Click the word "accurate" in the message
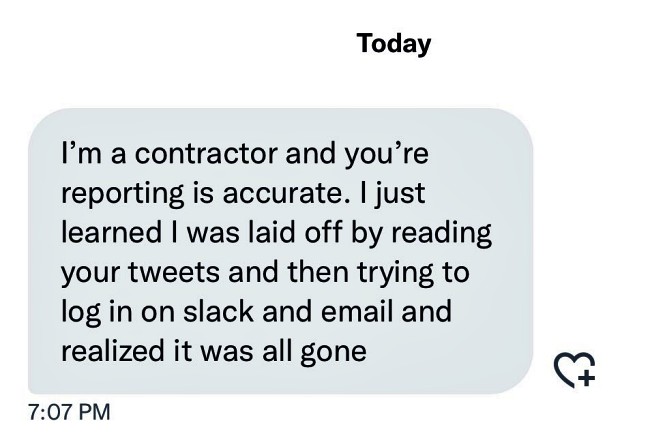 (281, 194)
